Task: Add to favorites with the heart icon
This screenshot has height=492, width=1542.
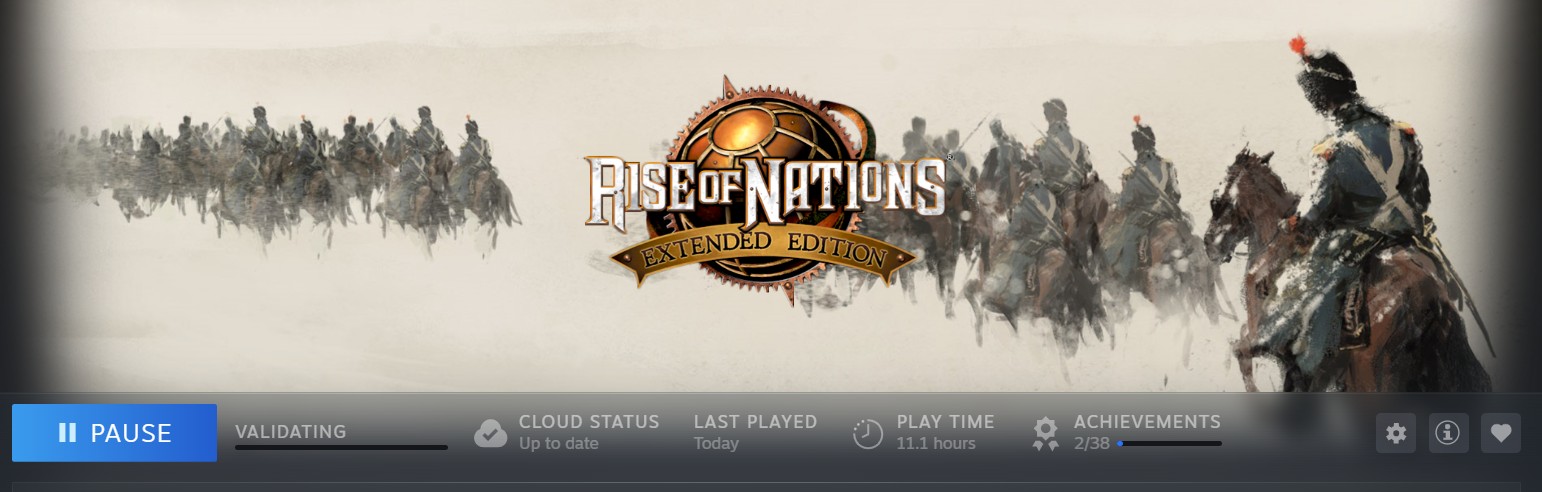Action: point(1501,433)
